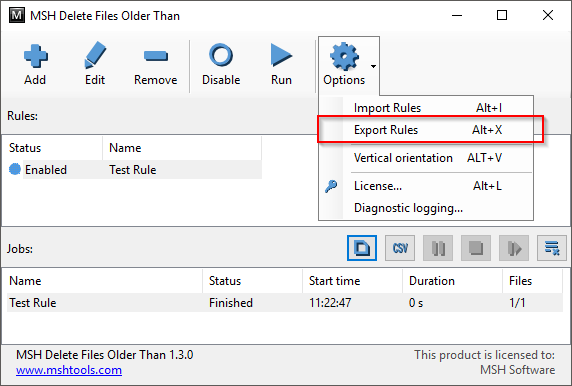Click the job details window icon
Viewport: 572px width, 386px height.
(x=362, y=248)
